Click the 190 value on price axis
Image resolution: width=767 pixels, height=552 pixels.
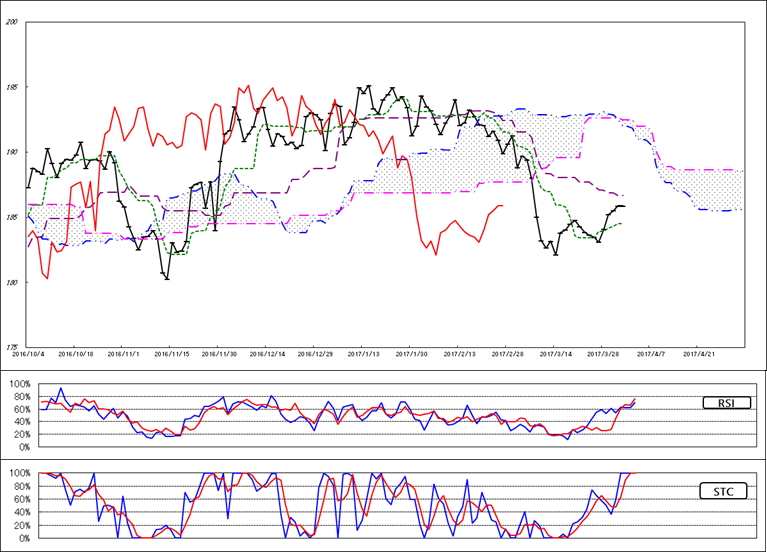click(x=12, y=152)
